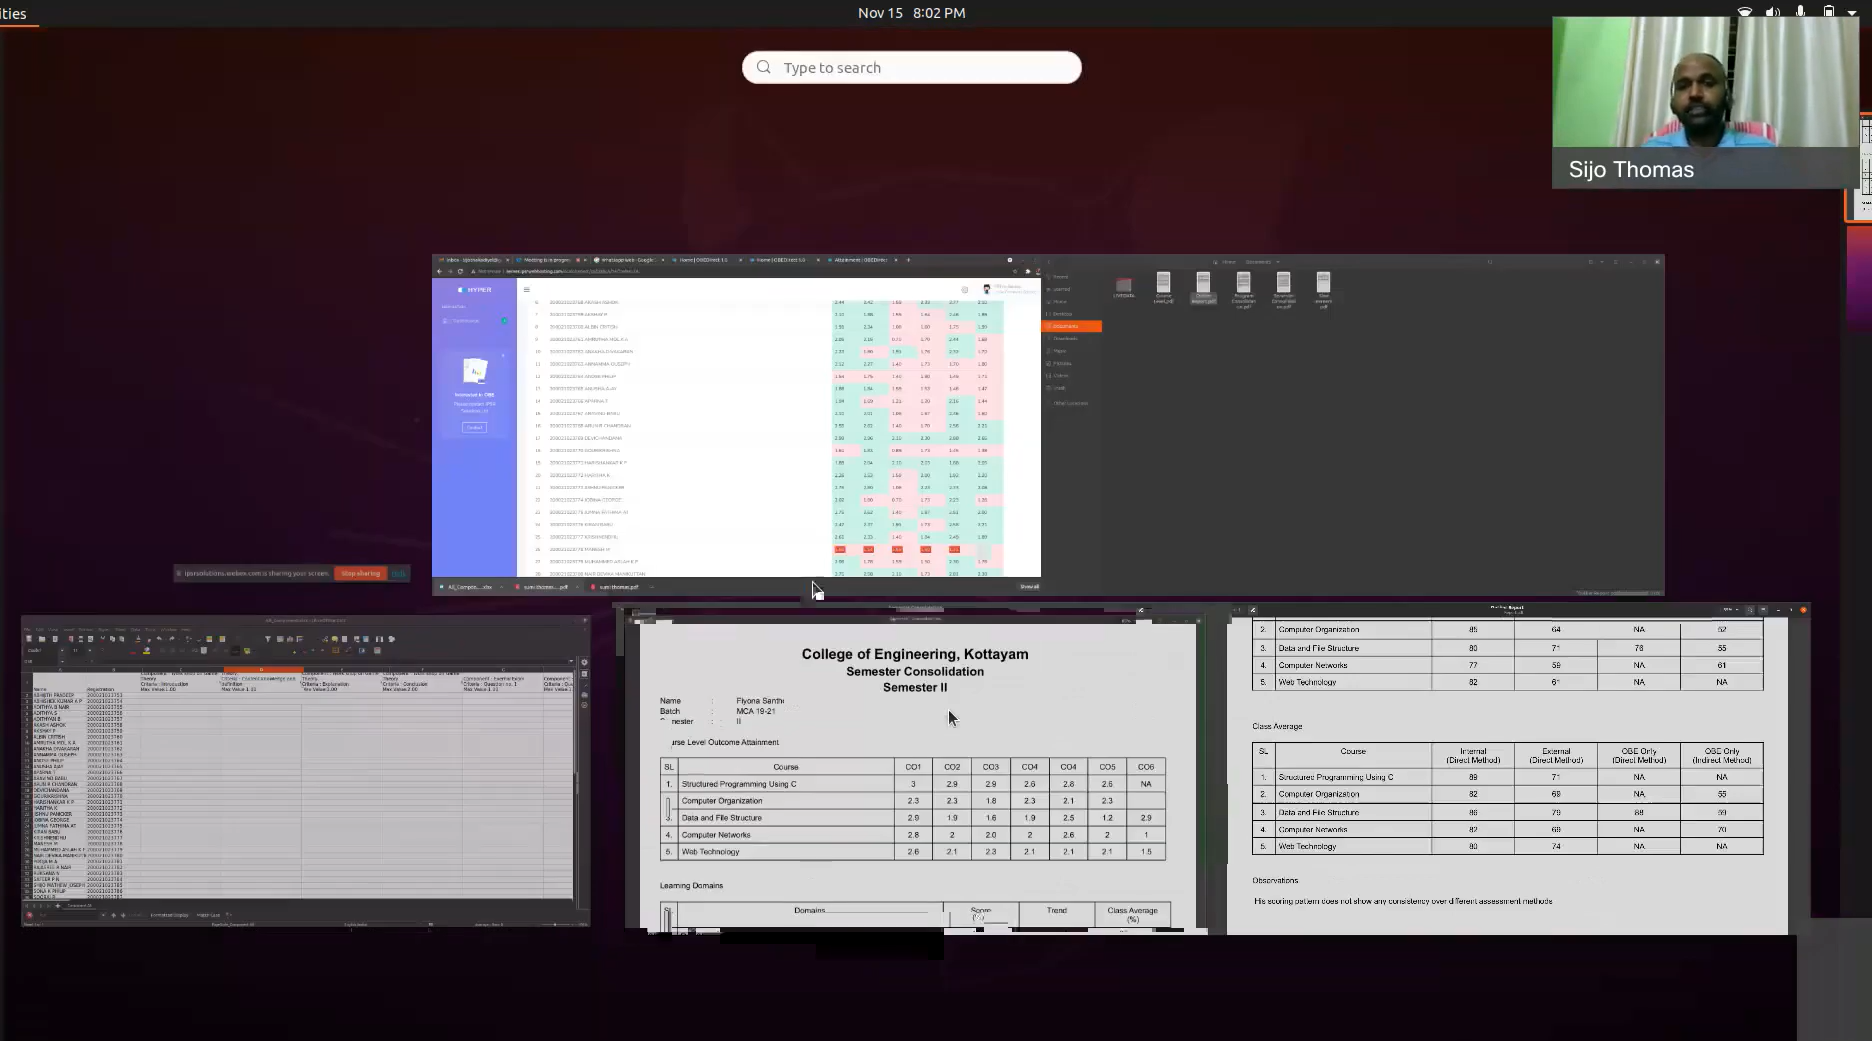The height and width of the screenshot is (1041, 1872).
Task: Click the Documents folder in file manager sidebar
Action: point(1071,326)
